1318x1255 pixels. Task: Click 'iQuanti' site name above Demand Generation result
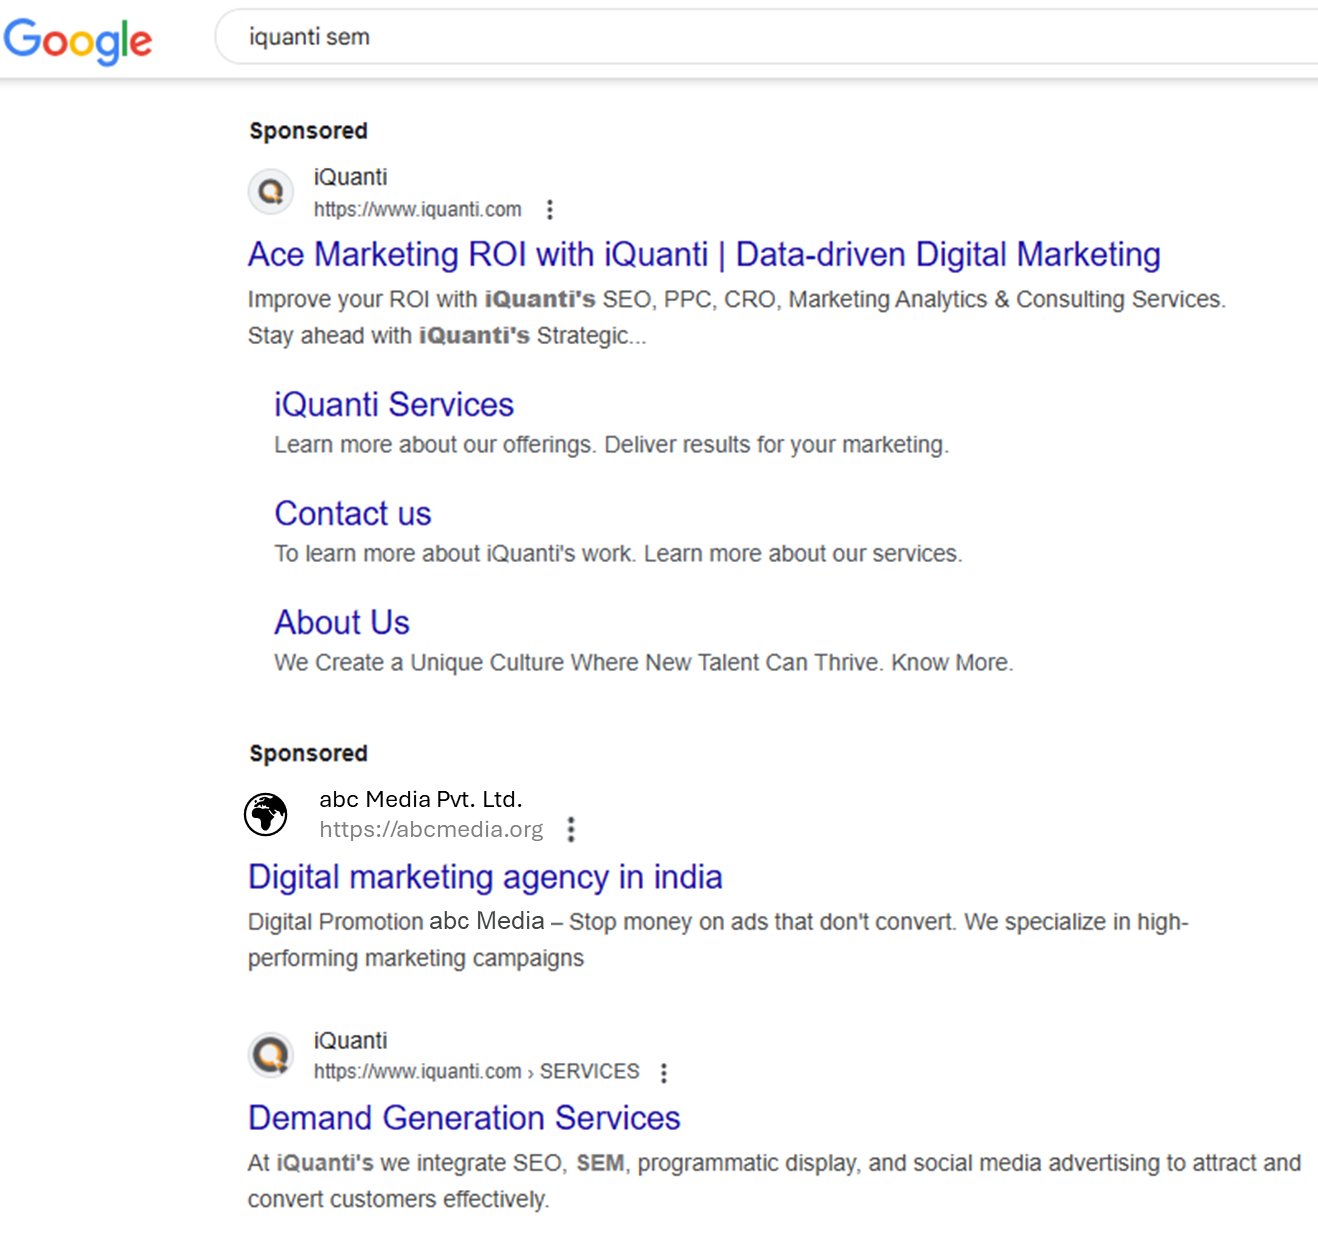[350, 1040]
